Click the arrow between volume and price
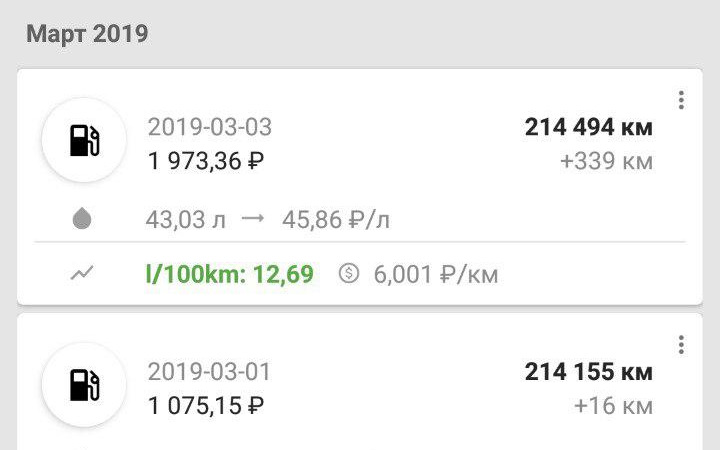 [253, 219]
